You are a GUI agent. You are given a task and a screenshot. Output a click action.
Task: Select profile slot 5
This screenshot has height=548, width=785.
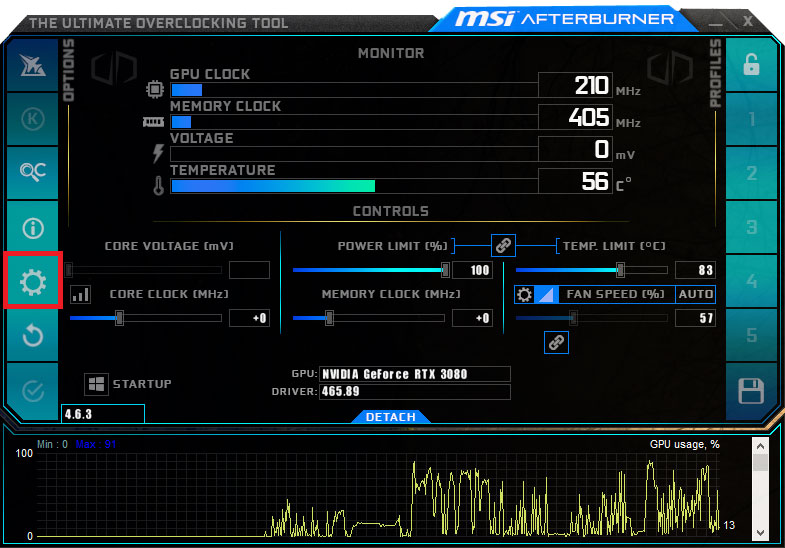click(751, 335)
